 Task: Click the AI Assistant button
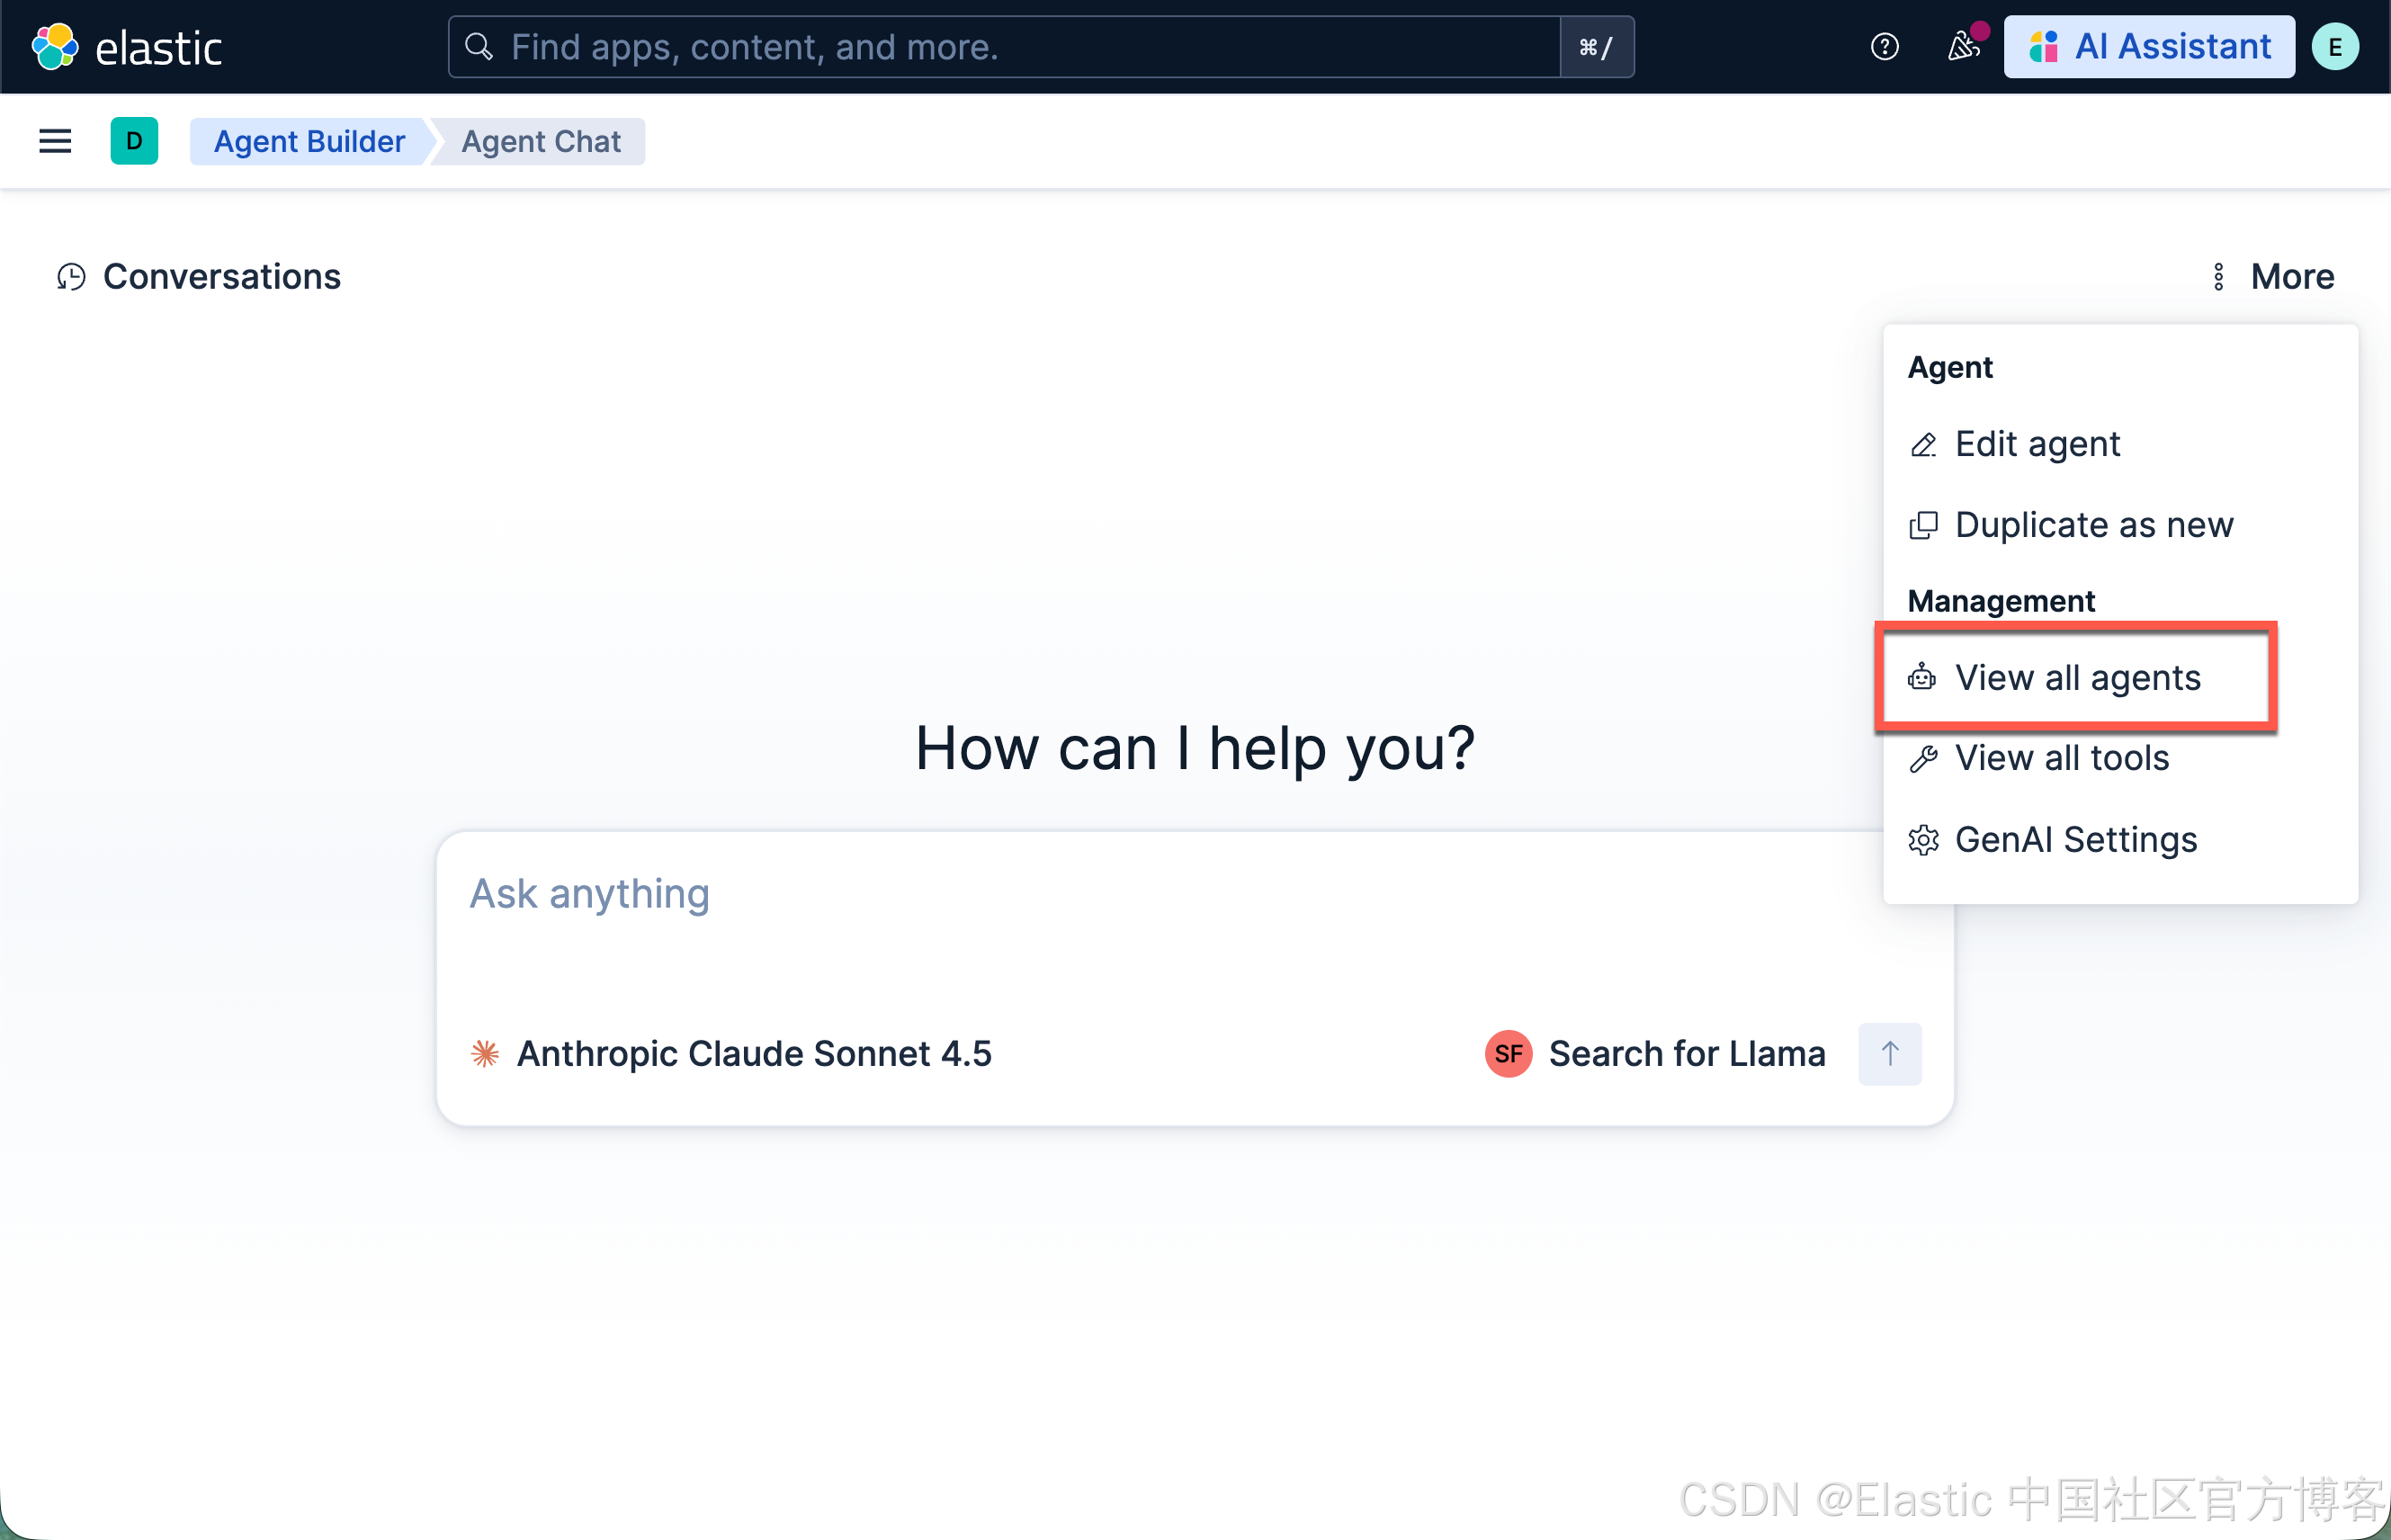tap(2149, 47)
